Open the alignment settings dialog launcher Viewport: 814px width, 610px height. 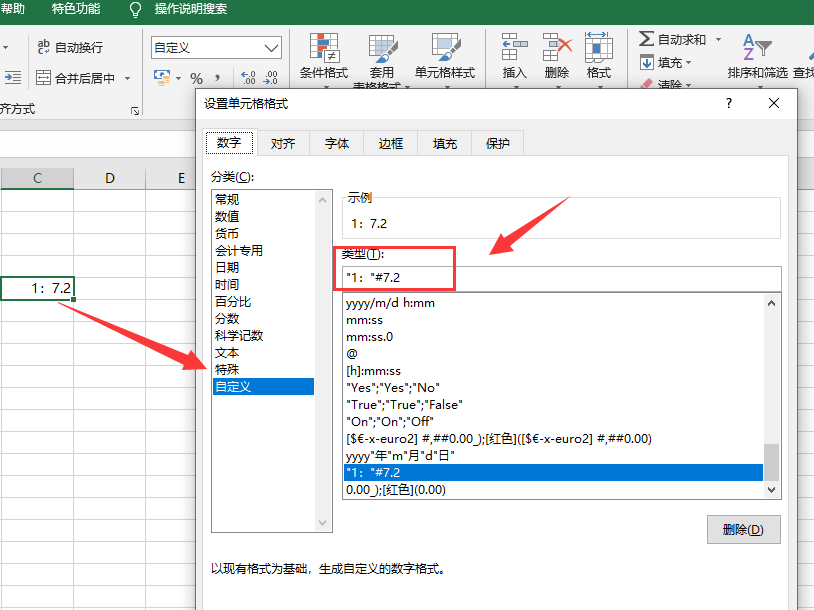(x=135, y=111)
